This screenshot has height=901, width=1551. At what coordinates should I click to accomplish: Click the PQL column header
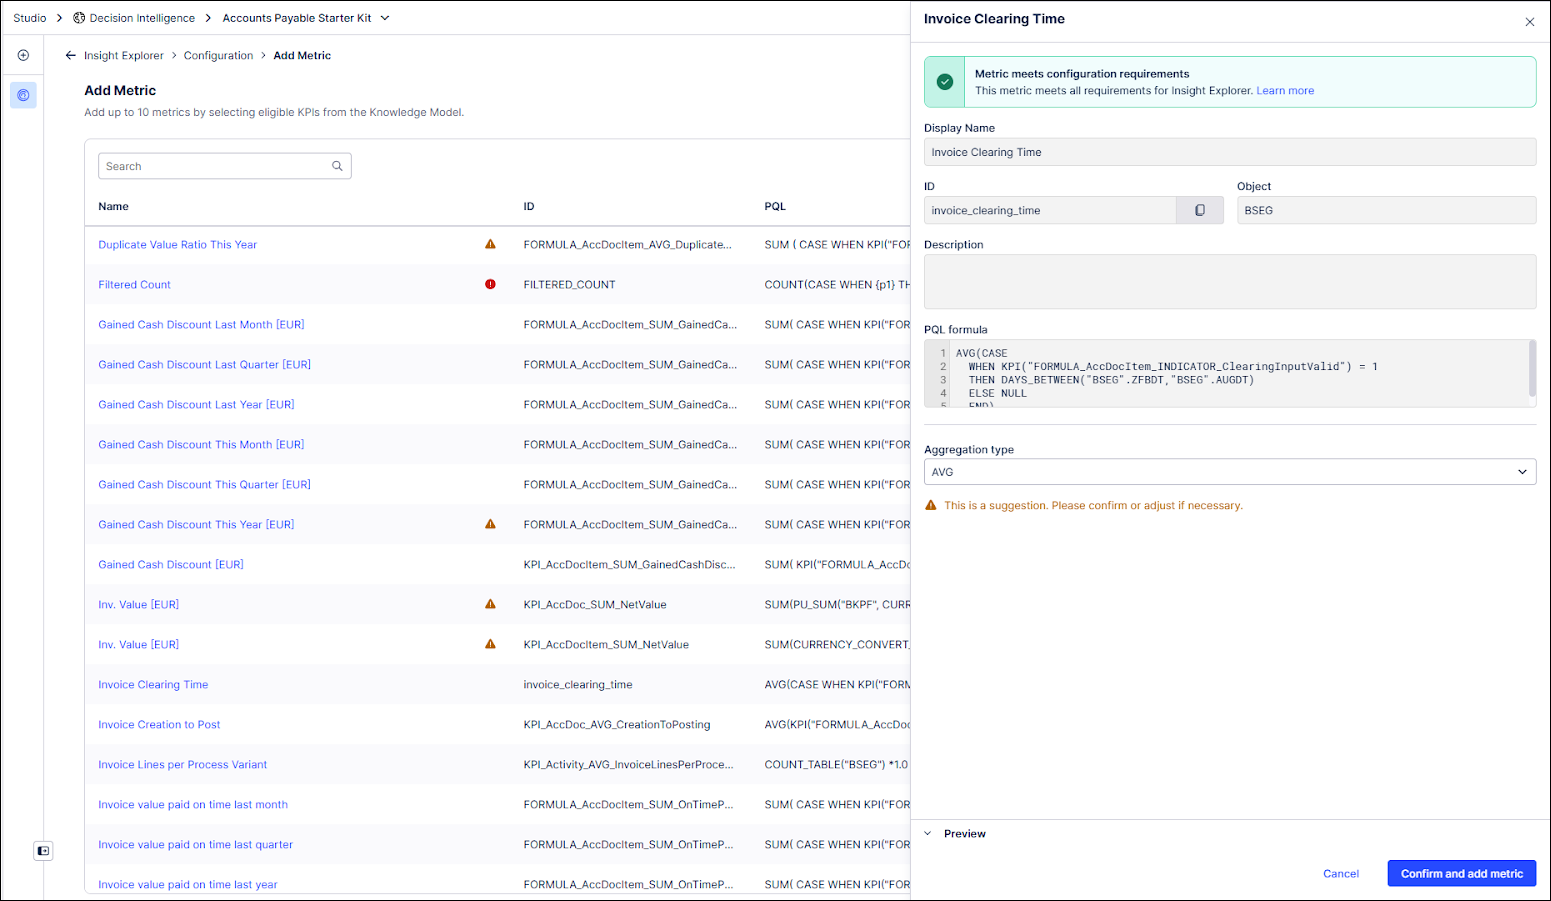775,206
